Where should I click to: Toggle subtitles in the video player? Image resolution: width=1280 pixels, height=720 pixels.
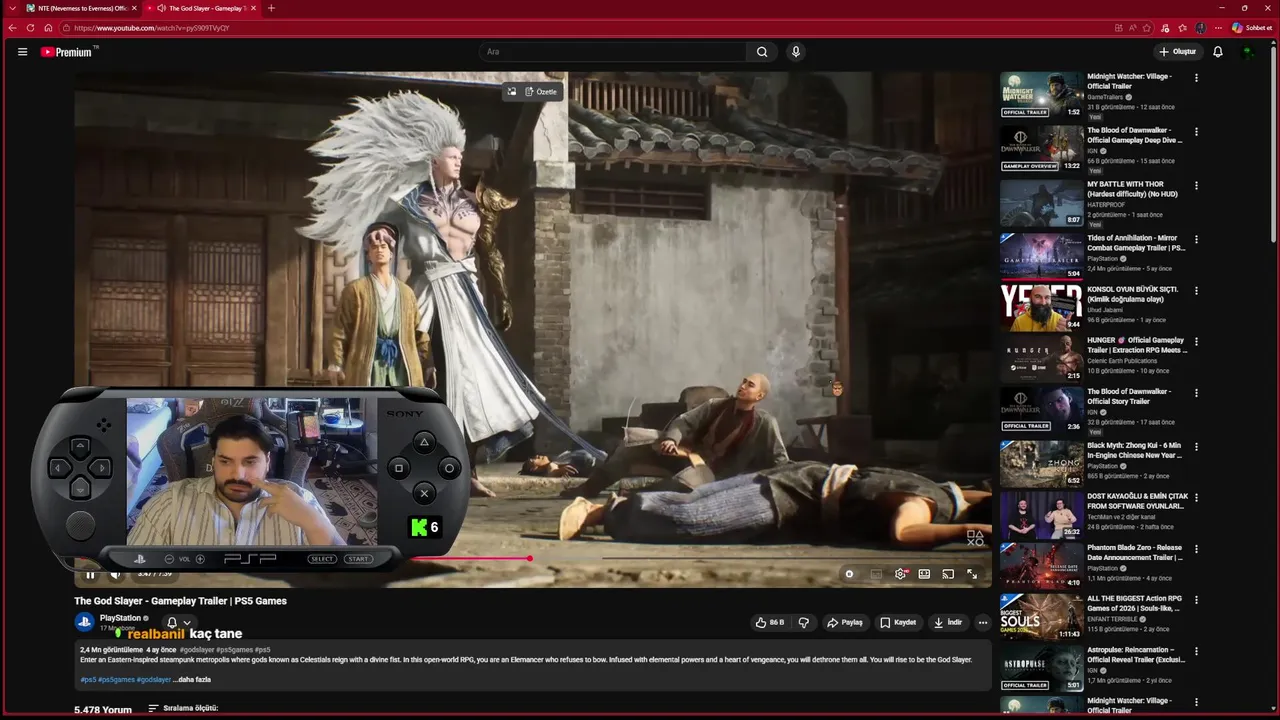pyautogui.click(x=876, y=574)
